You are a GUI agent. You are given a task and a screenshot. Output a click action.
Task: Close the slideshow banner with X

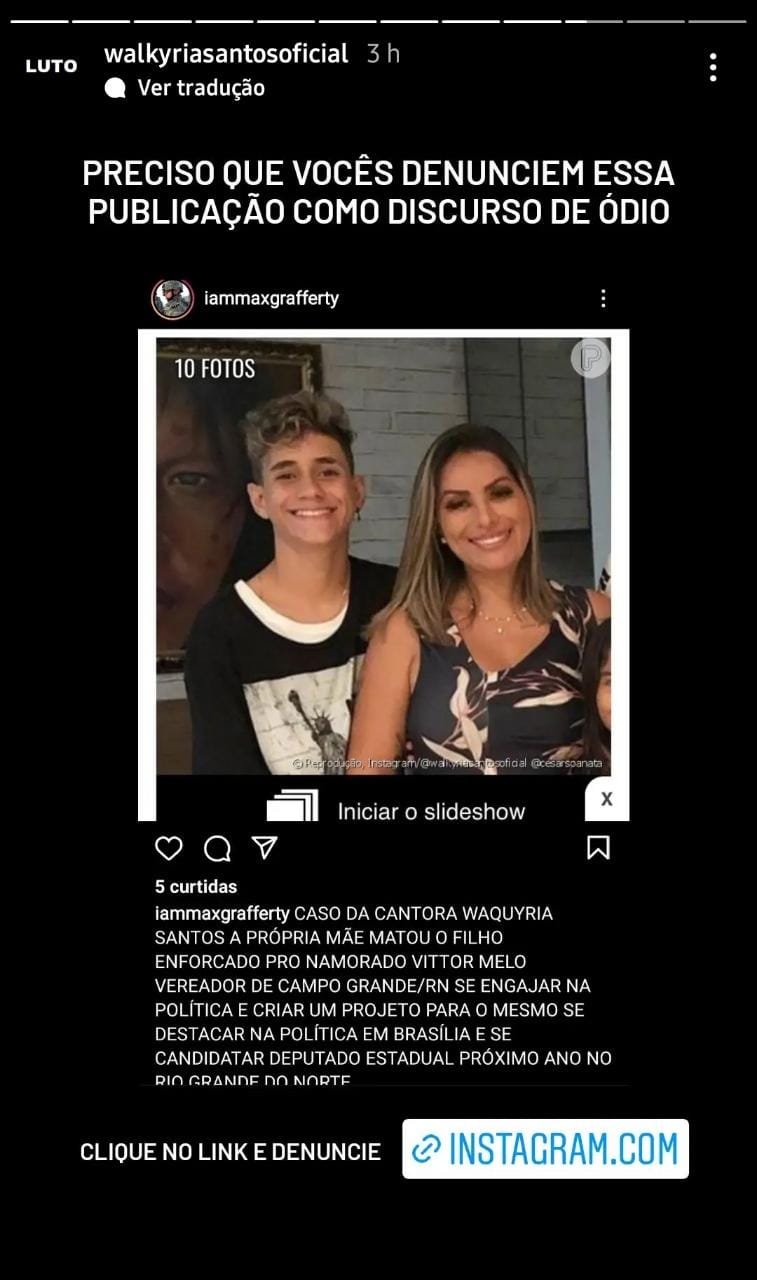click(606, 799)
